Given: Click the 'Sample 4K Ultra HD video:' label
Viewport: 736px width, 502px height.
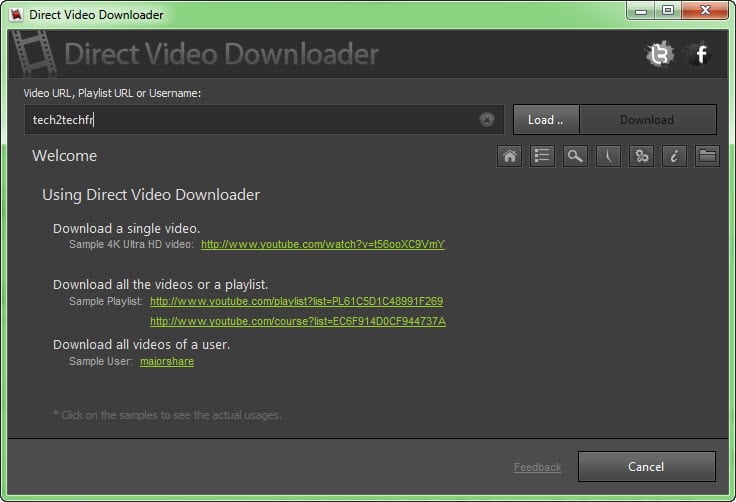Looking at the screenshot, I should coord(131,244).
